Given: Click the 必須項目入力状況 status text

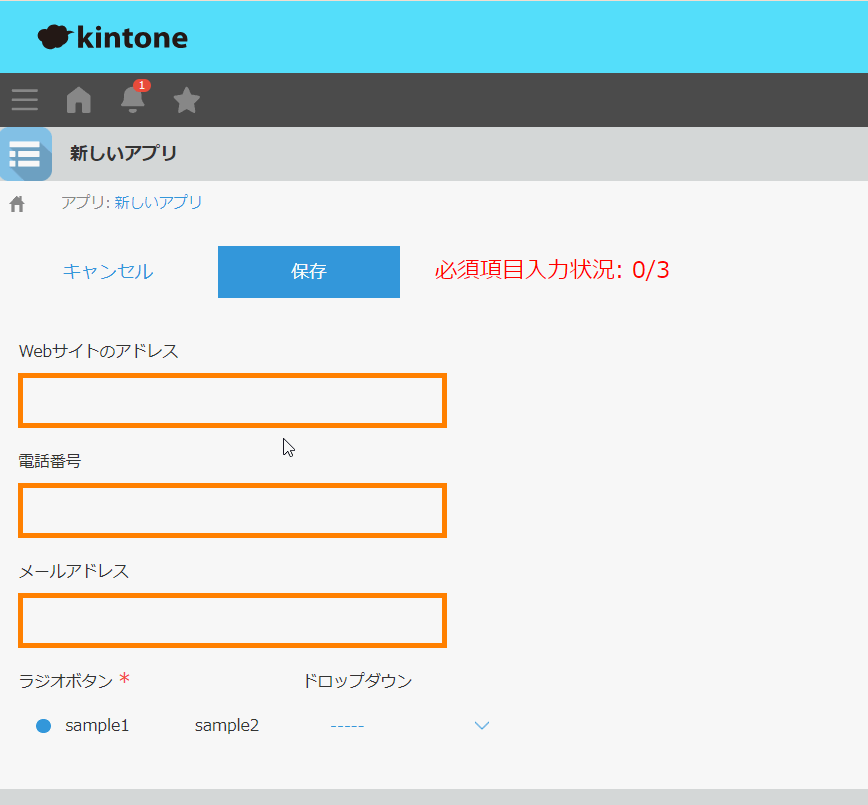Looking at the screenshot, I should click(x=552, y=270).
